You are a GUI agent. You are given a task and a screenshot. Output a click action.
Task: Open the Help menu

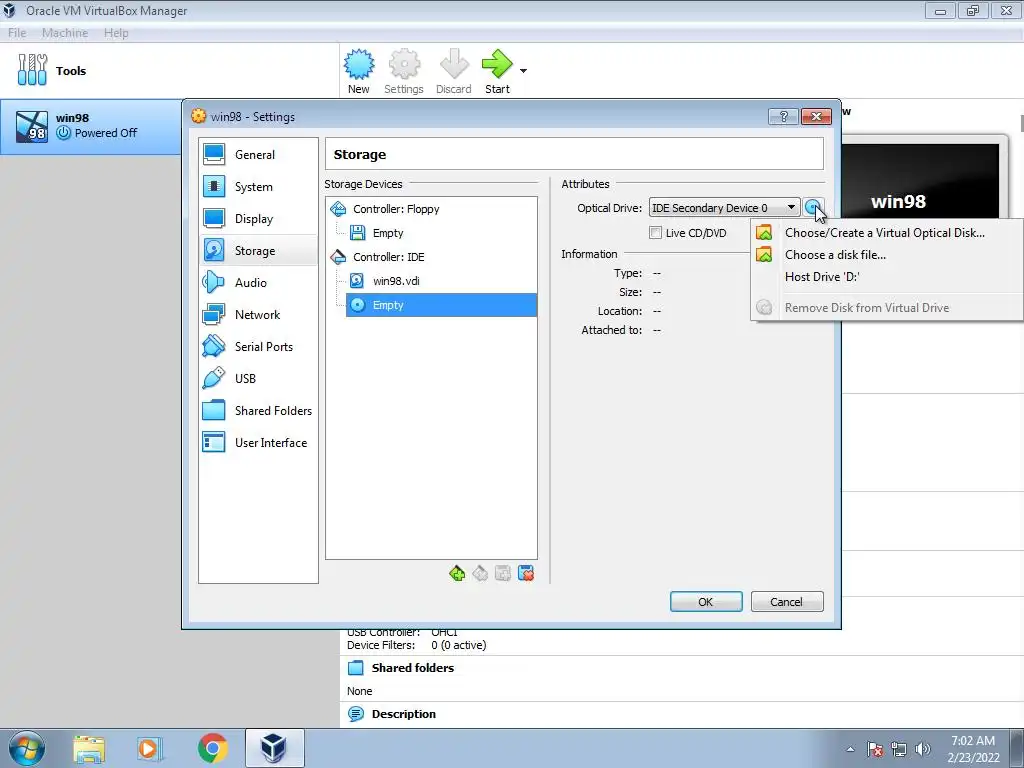pyautogui.click(x=116, y=33)
